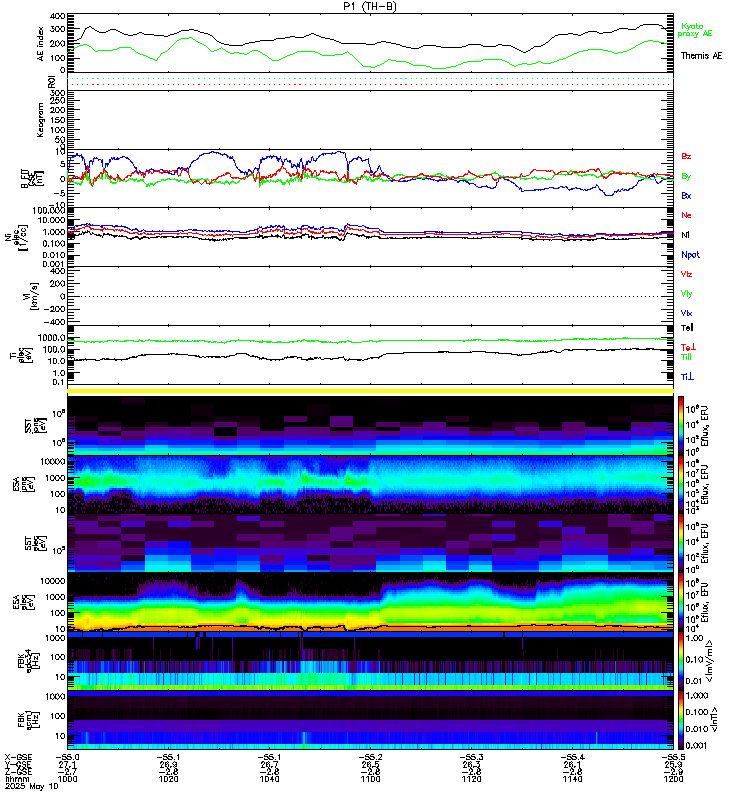
Task: Click the mV/m electric field color bar
Action: pos(681,661)
